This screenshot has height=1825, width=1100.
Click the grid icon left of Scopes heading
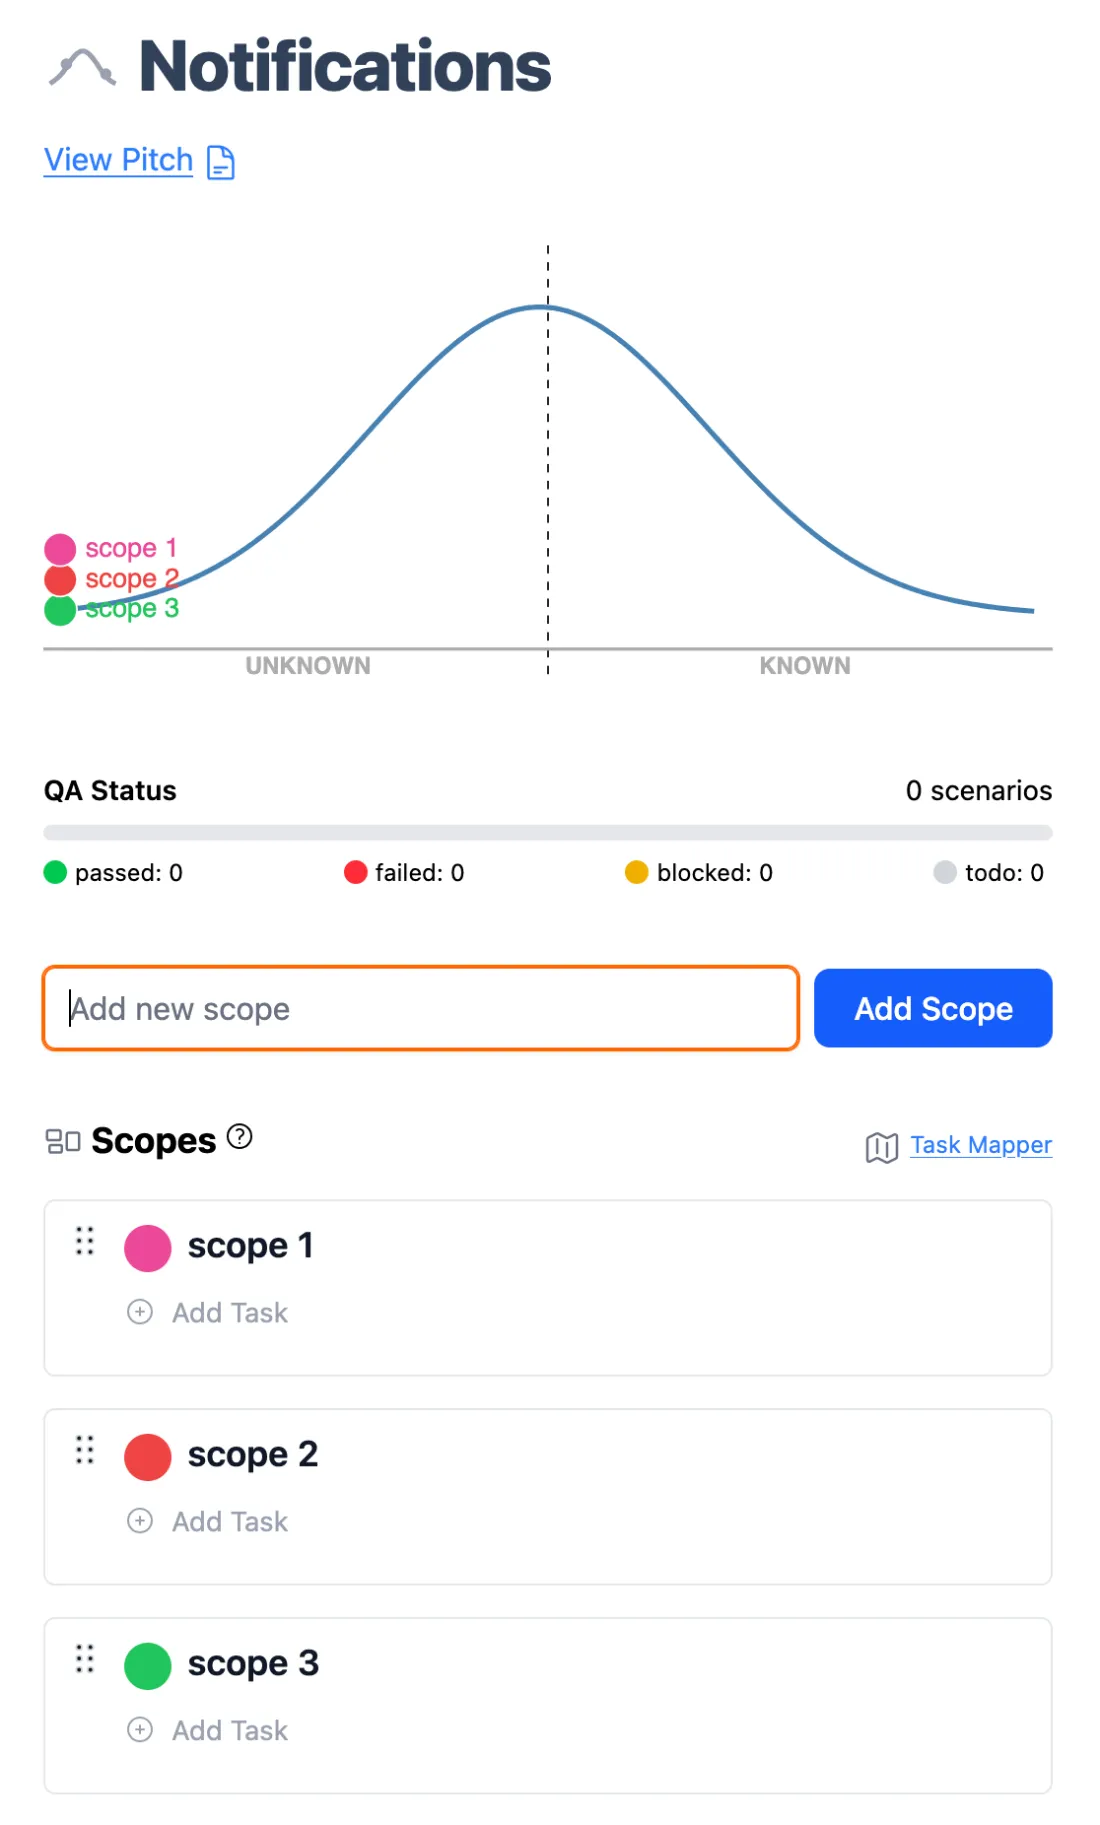pyautogui.click(x=63, y=1141)
